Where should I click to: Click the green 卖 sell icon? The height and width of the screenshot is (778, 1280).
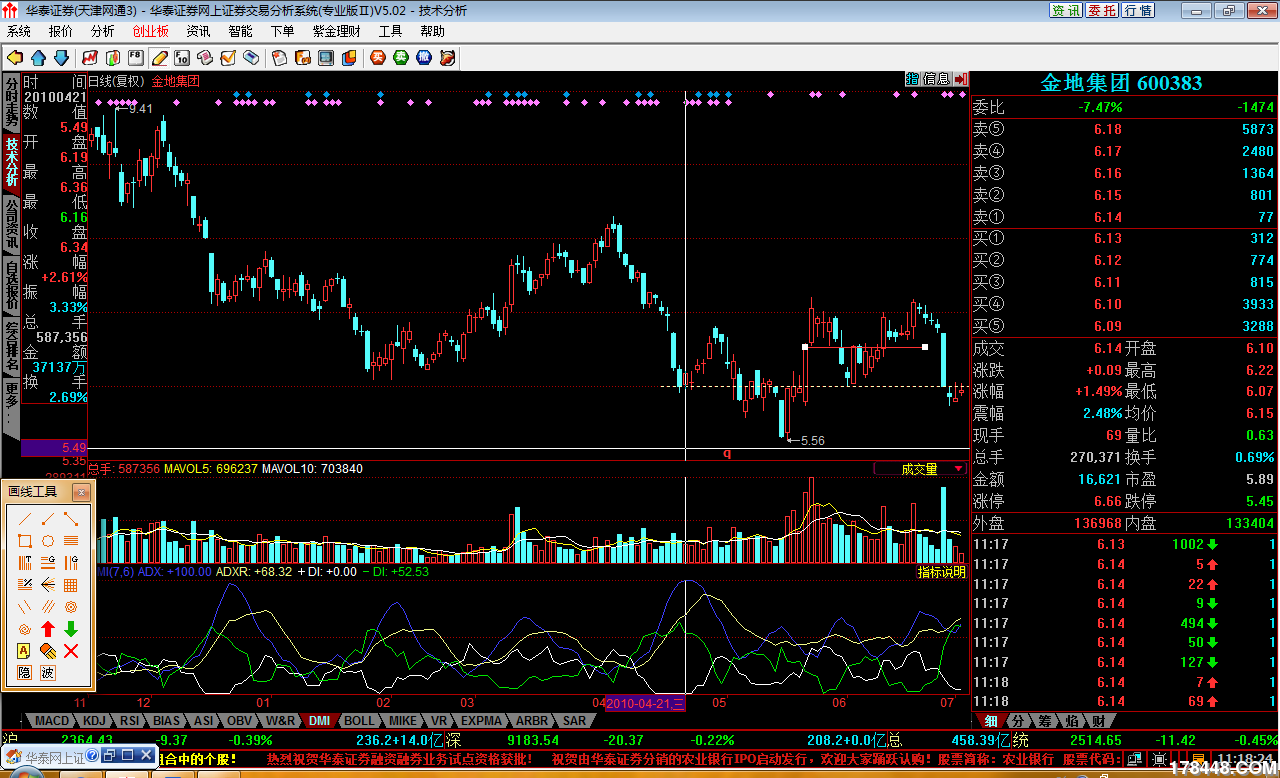click(400, 57)
